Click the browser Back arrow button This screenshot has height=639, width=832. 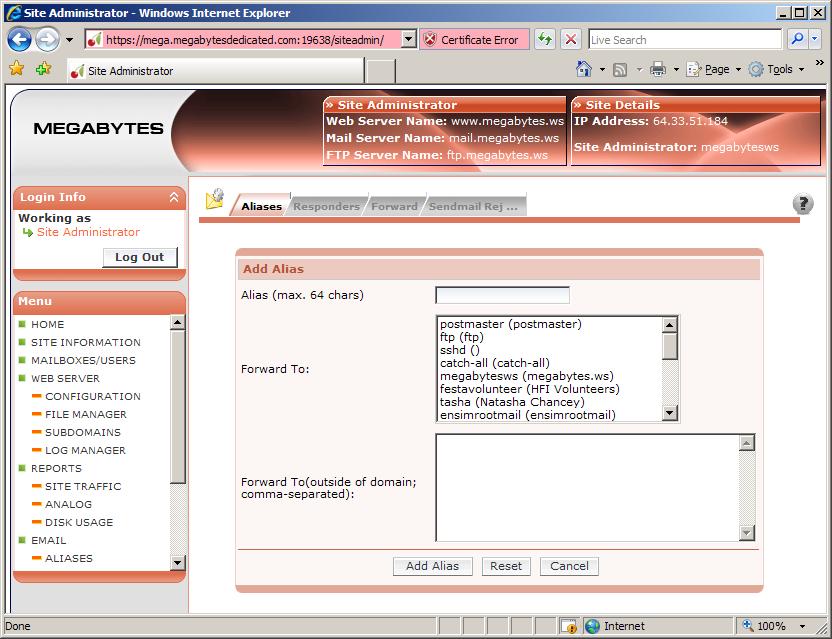click(x=20, y=40)
